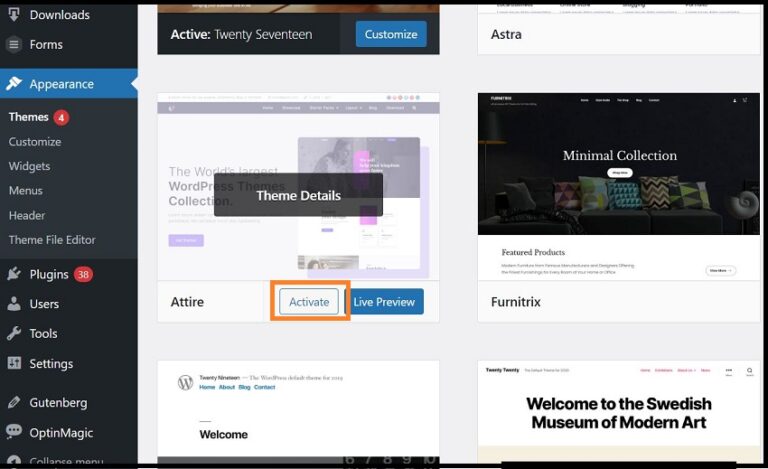The height and width of the screenshot is (469, 768).
Task: Click Live Preview for the Attire theme
Action: tap(384, 302)
